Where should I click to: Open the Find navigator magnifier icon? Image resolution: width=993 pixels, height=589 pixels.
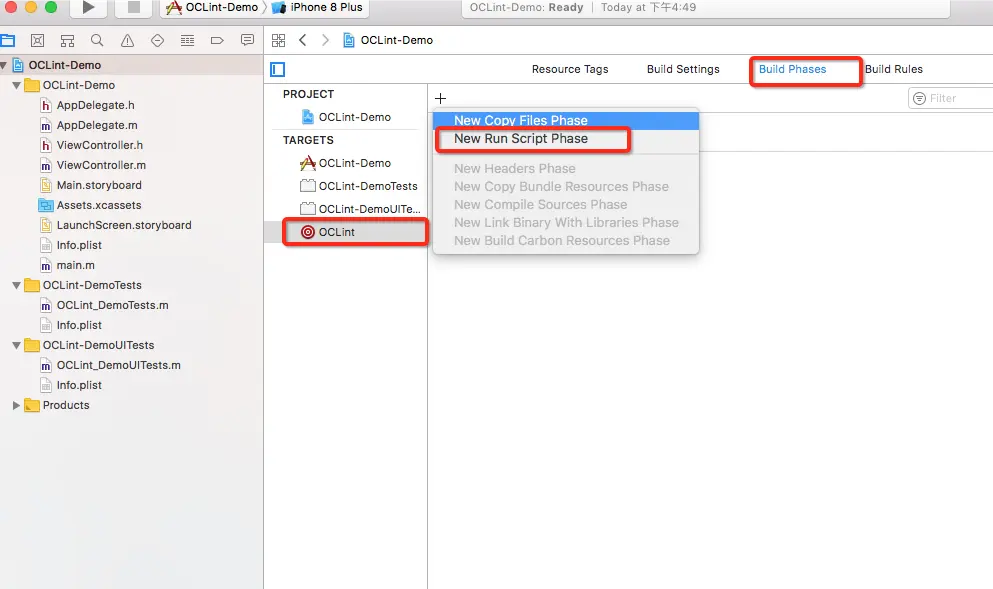click(x=97, y=41)
